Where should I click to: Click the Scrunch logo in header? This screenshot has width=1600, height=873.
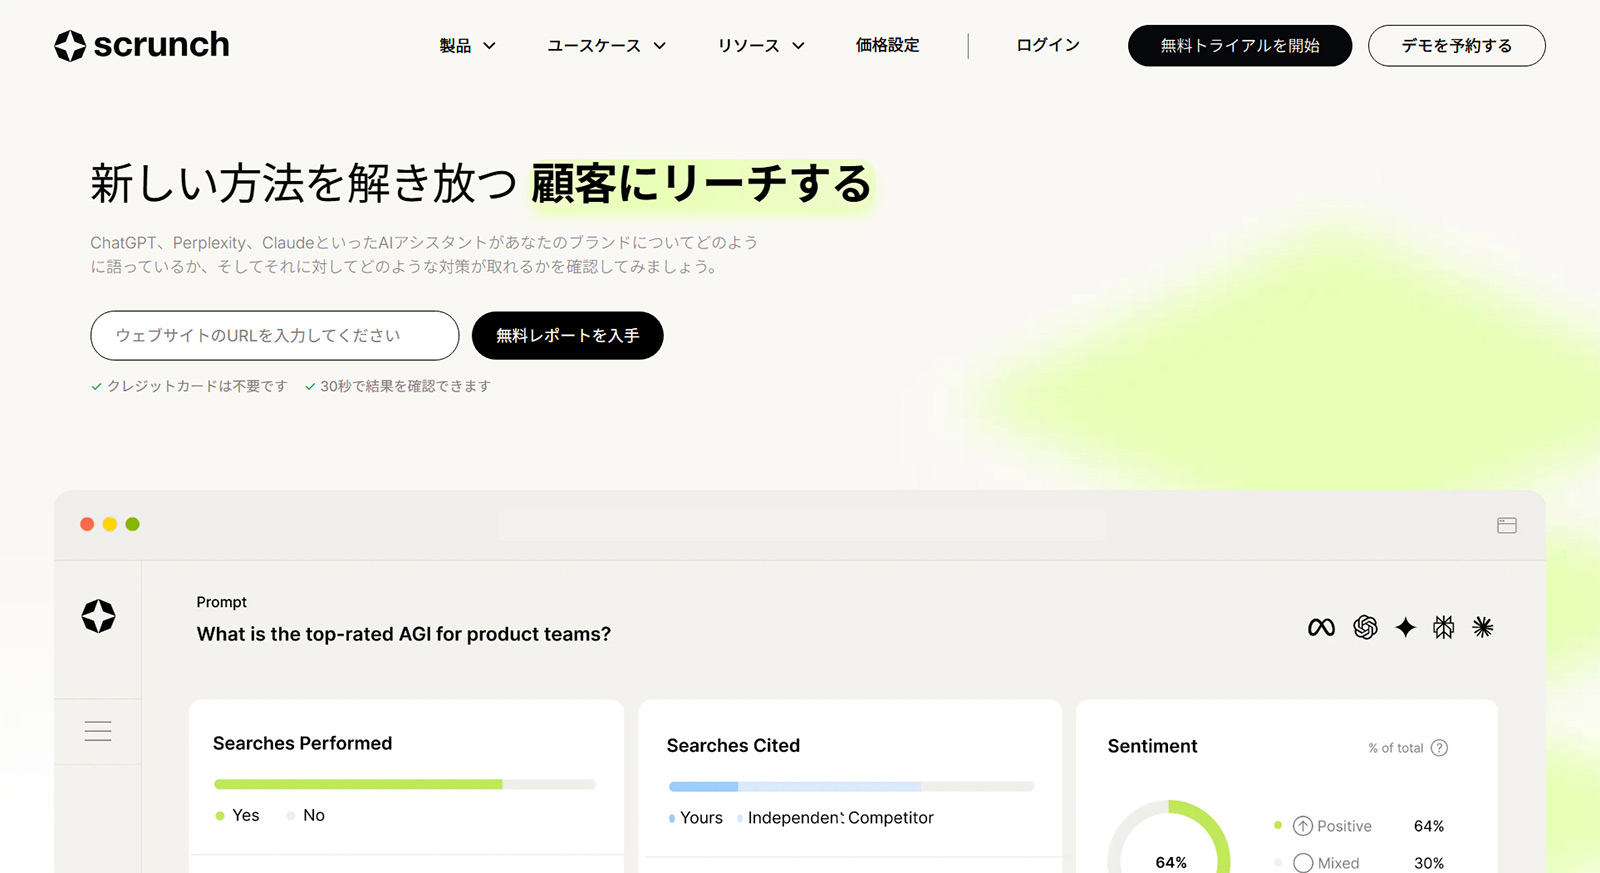tap(142, 45)
